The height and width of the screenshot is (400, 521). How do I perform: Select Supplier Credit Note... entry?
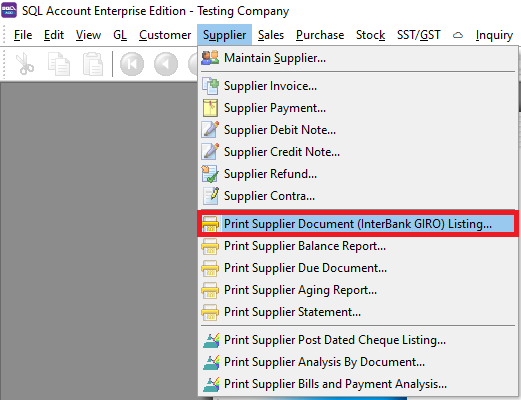click(358, 152)
